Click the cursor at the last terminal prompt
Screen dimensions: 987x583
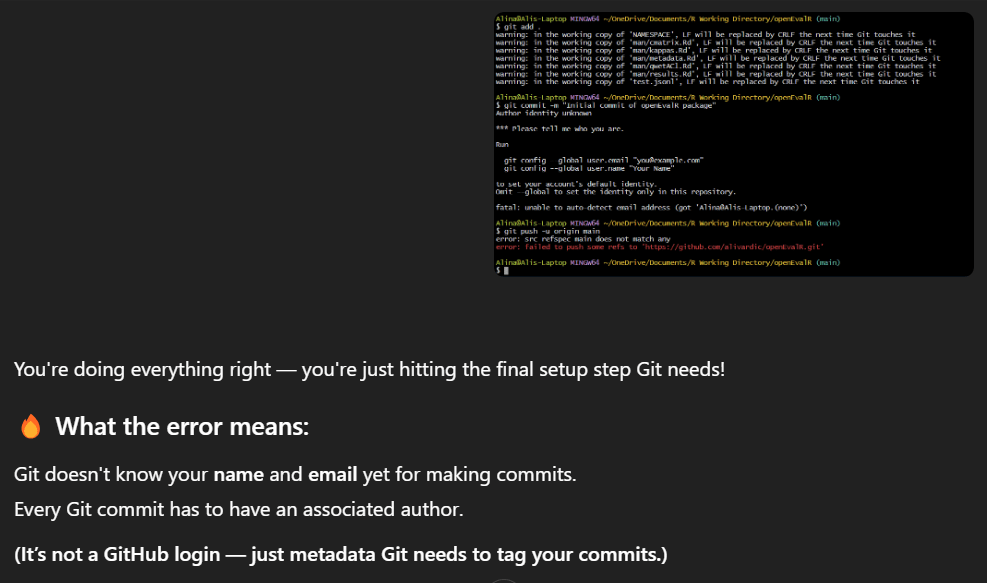(x=506, y=270)
